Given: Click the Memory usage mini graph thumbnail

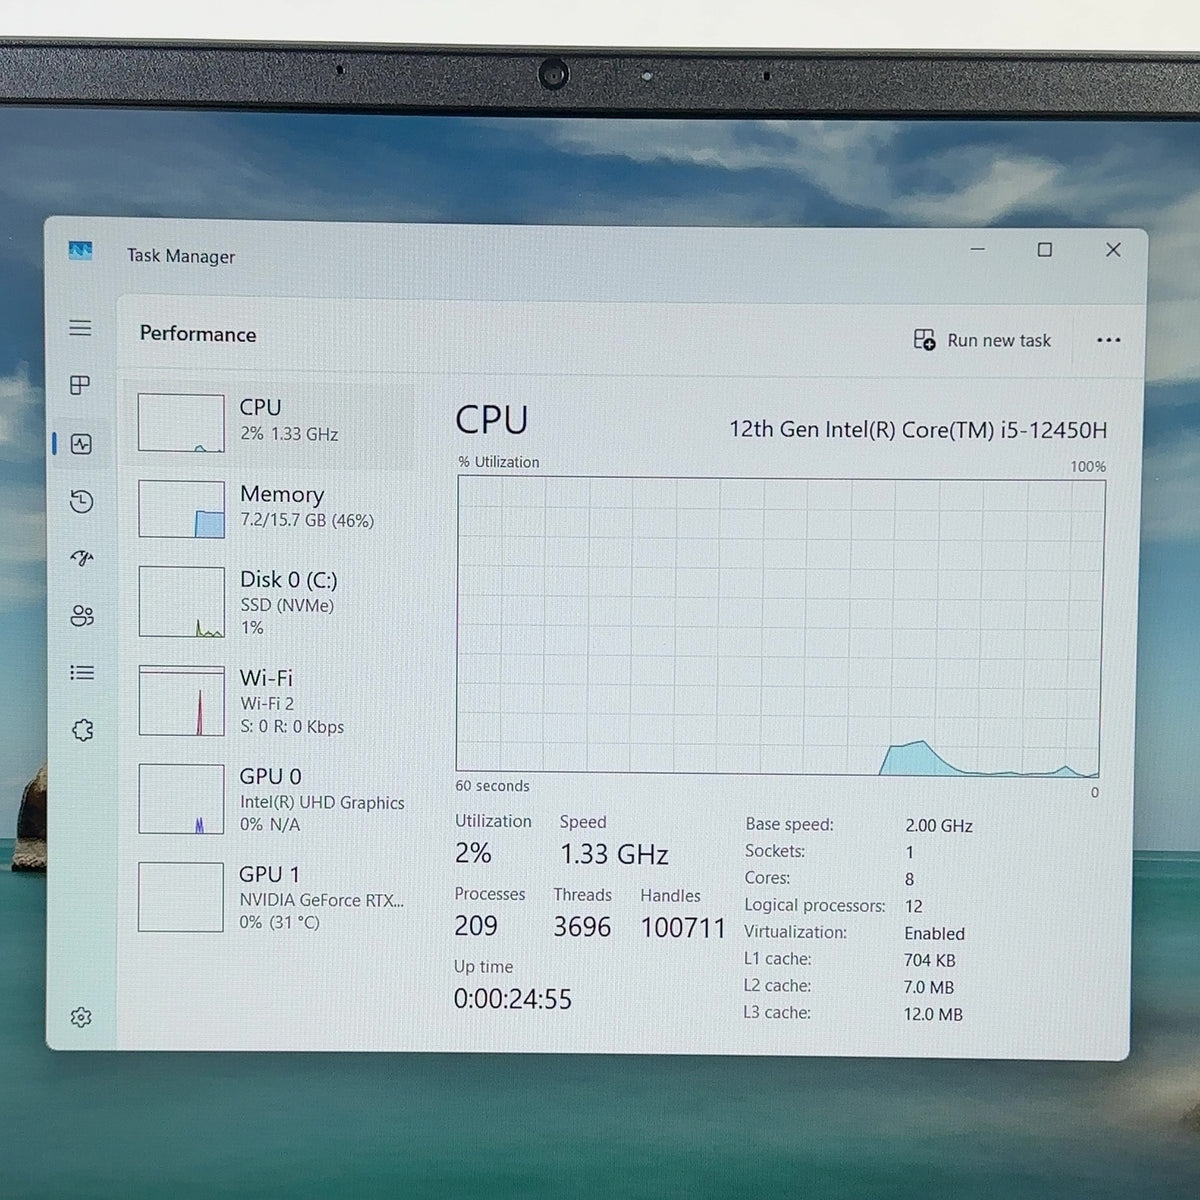Looking at the screenshot, I should pyautogui.click(x=181, y=509).
